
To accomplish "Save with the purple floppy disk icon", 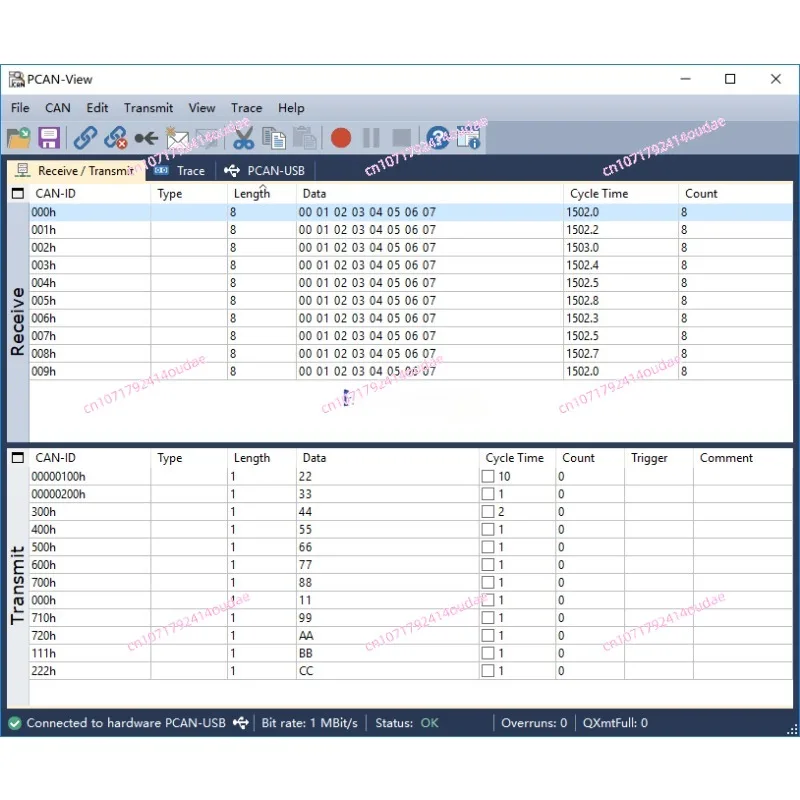I will (49, 138).
